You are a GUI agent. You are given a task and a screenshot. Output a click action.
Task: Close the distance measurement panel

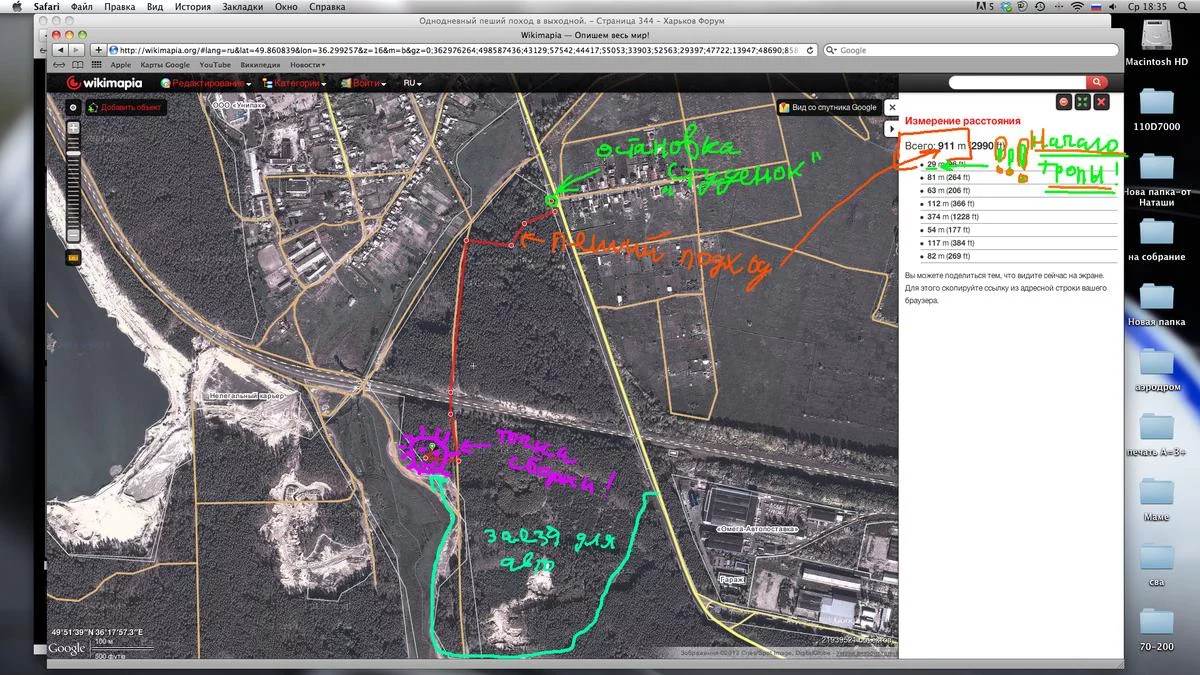[1101, 102]
